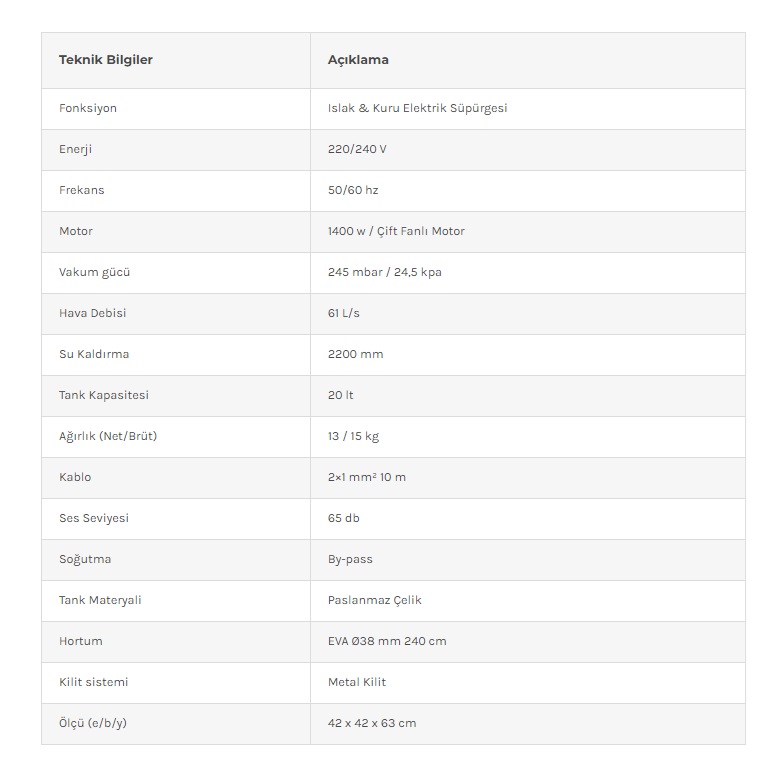Click the 220/240 V value
Viewport: 777px width, 781px height.
(x=357, y=149)
